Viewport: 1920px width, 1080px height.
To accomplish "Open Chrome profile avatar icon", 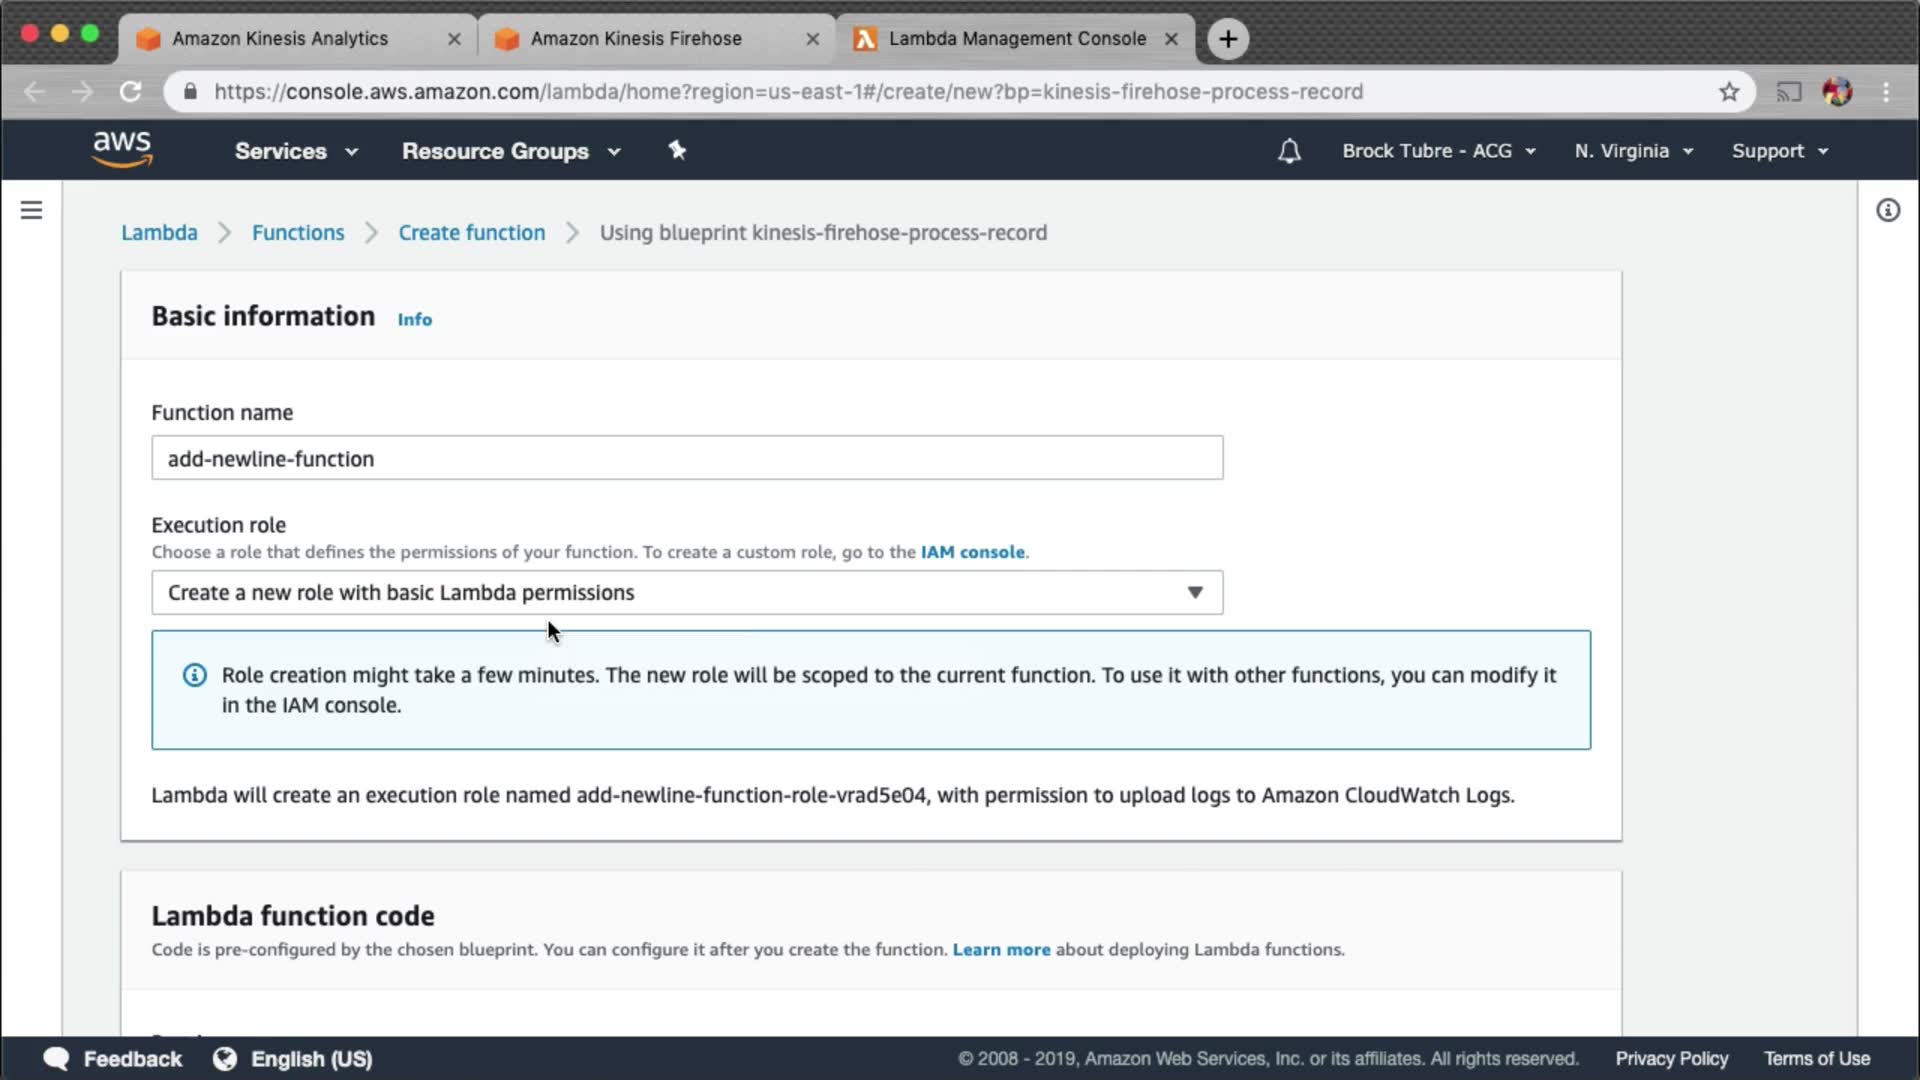I will pos(1837,92).
